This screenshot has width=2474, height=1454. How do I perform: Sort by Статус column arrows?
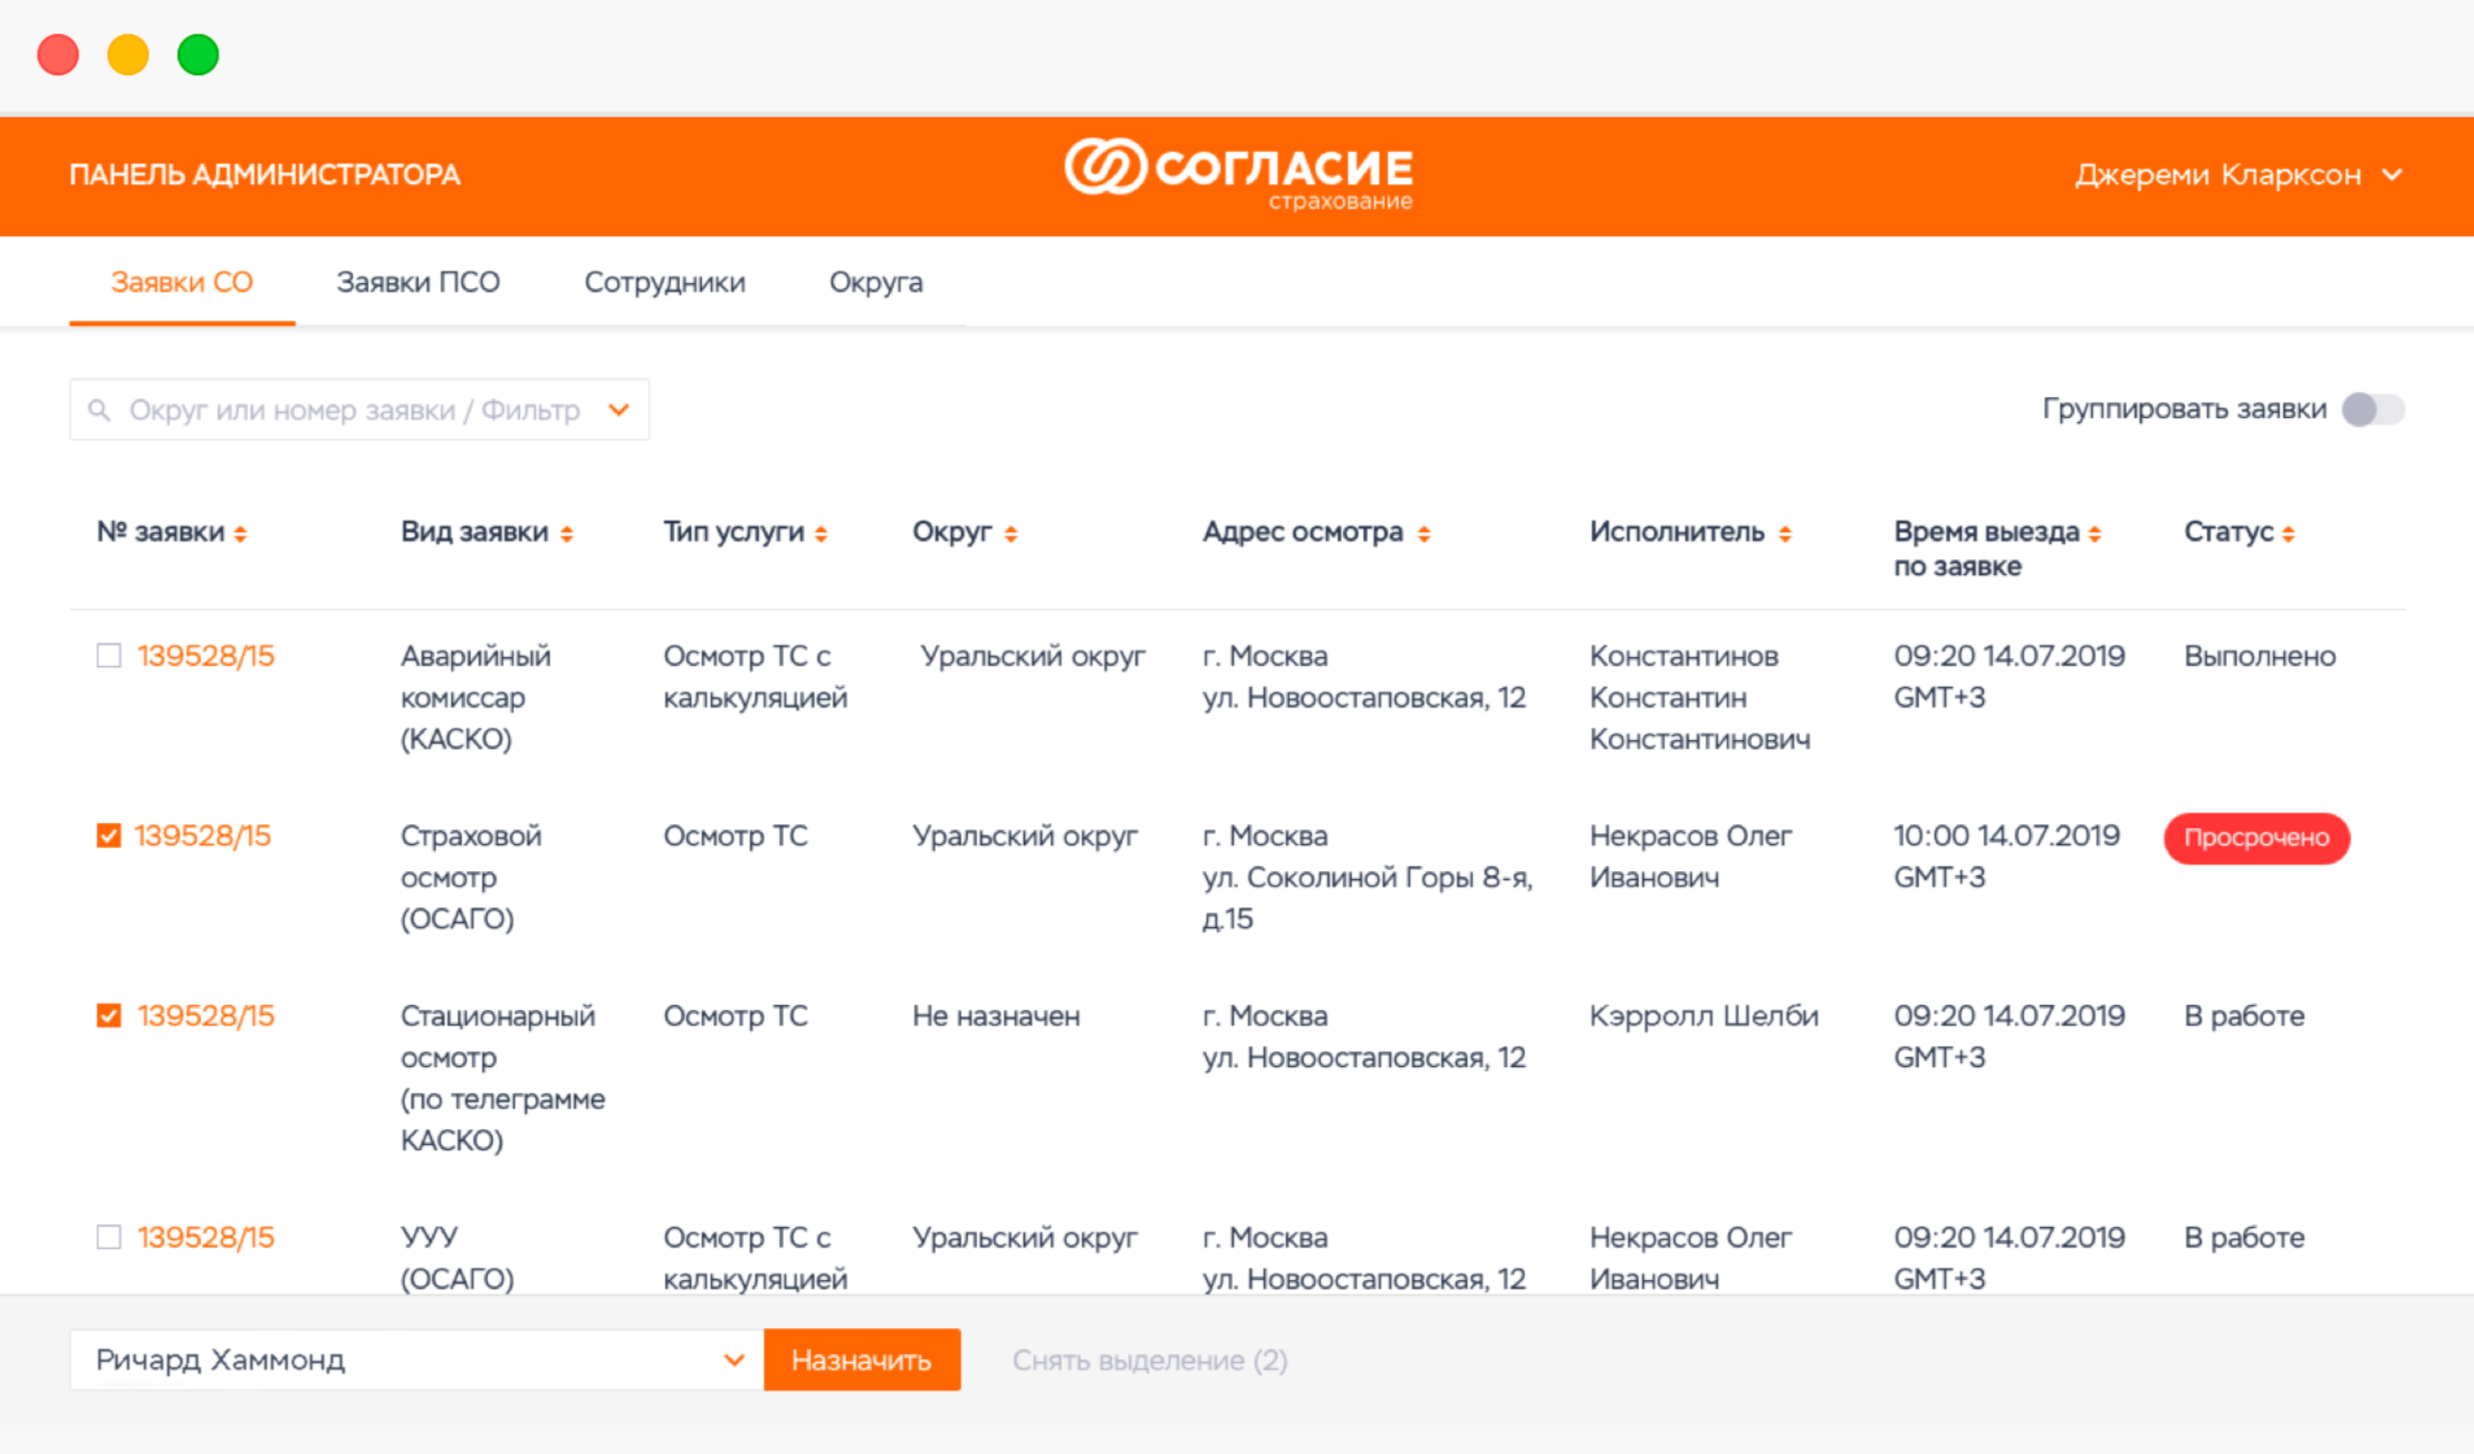pyautogui.click(x=2289, y=534)
